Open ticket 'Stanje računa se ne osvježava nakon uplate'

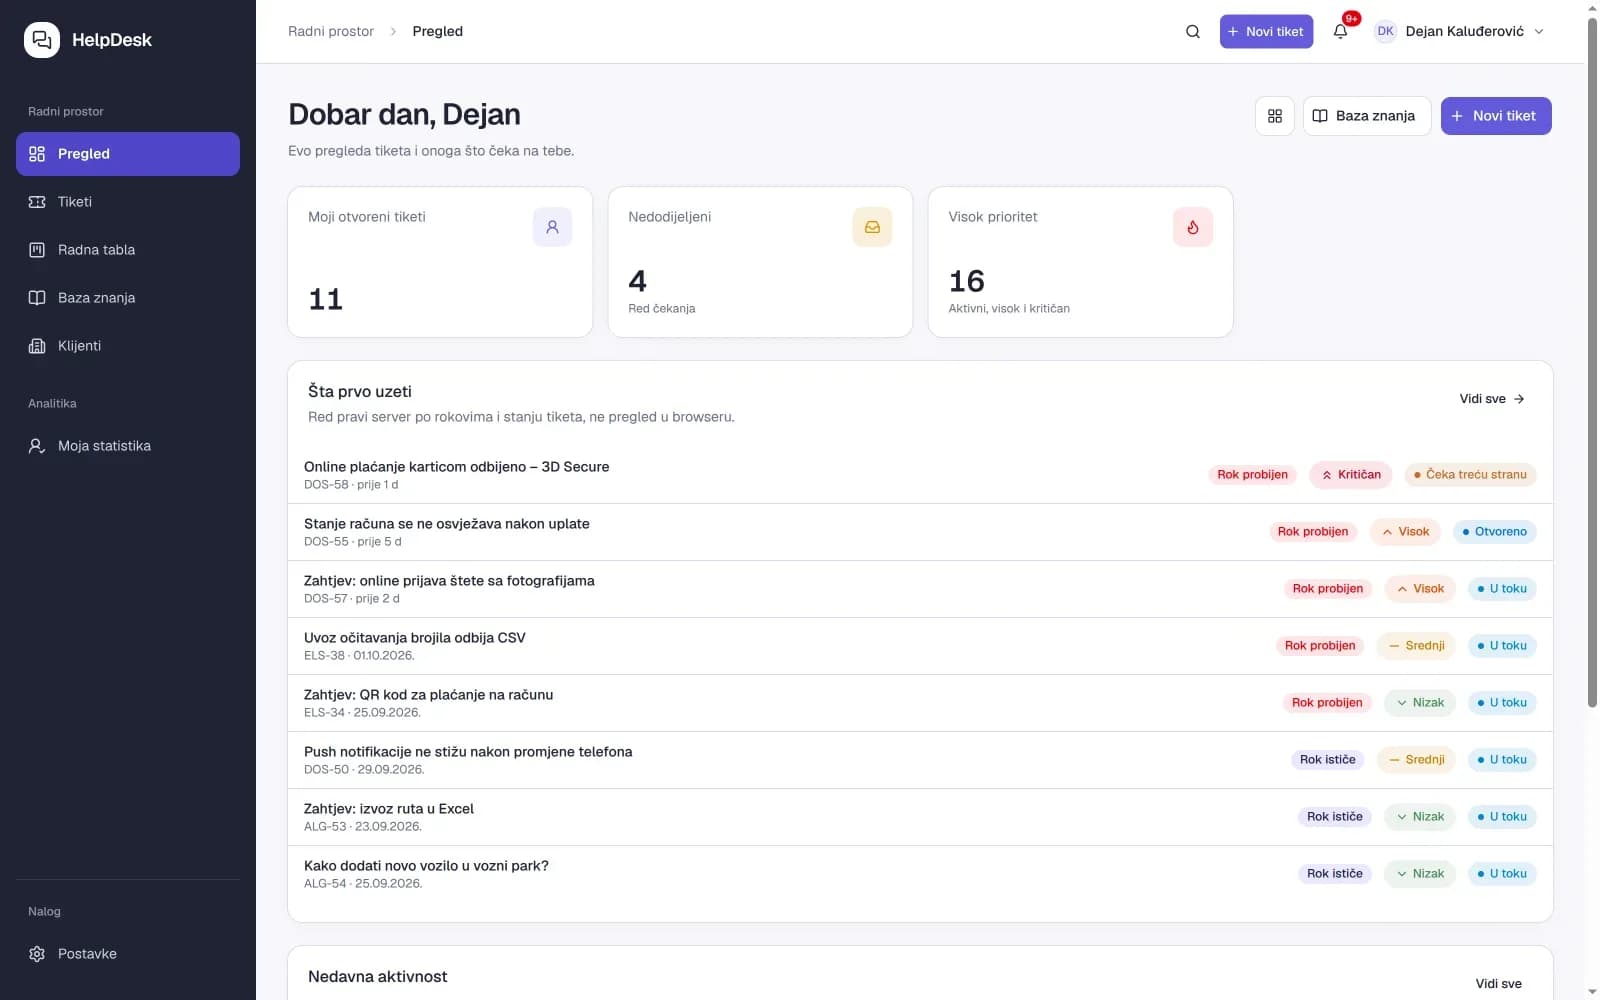(x=920, y=532)
